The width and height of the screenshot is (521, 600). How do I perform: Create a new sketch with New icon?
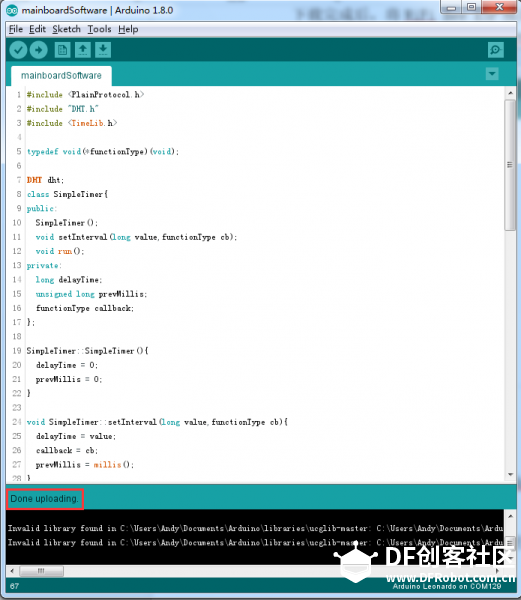point(62,50)
